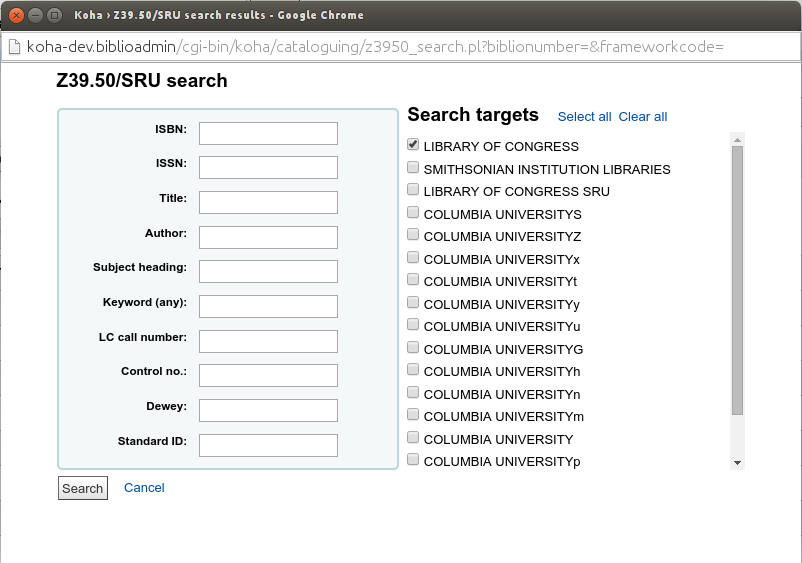The image size is (802, 563).
Task: Click the Clear all link
Action: tap(642, 117)
